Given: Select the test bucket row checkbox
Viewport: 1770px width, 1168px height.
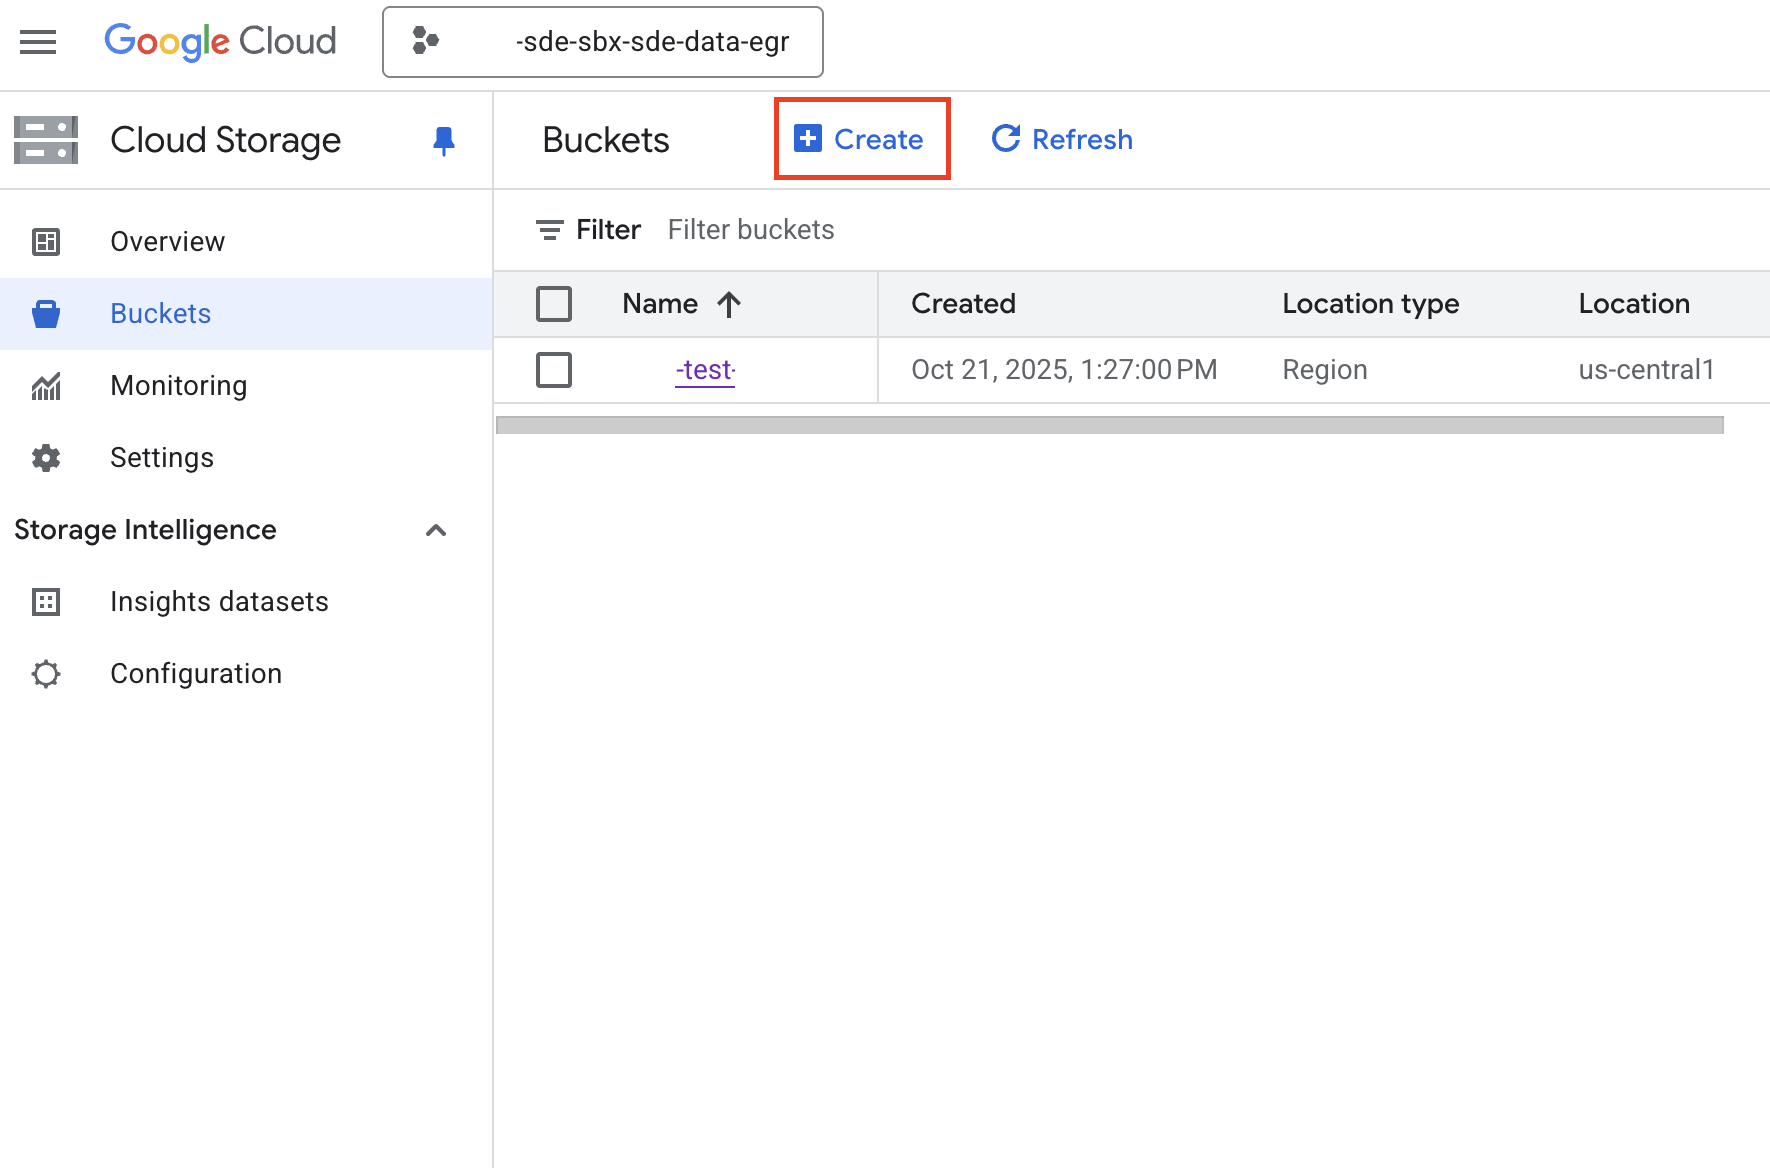Looking at the screenshot, I should point(554,370).
